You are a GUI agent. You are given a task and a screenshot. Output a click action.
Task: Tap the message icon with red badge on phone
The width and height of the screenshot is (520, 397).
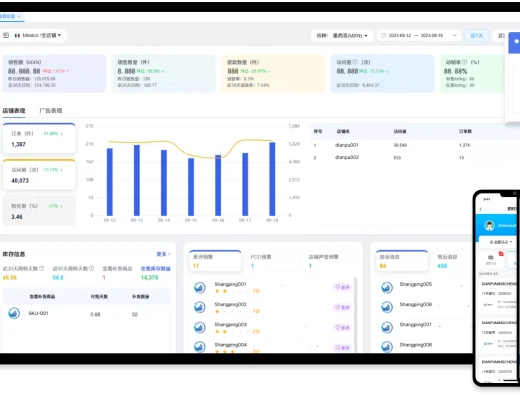(491, 258)
